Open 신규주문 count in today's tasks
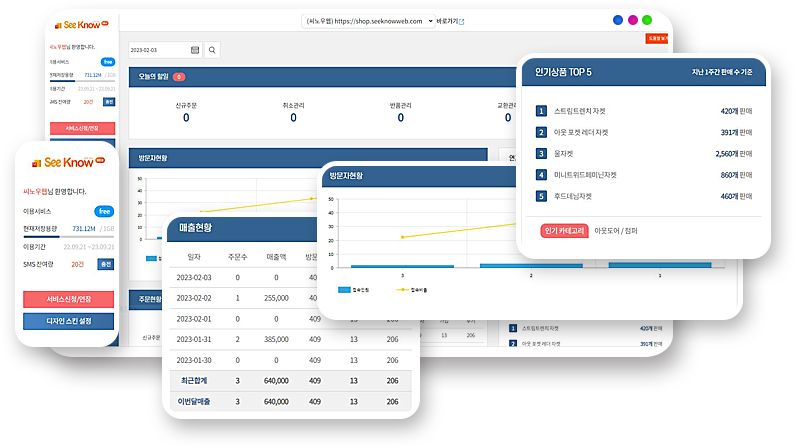 [186, 118]
